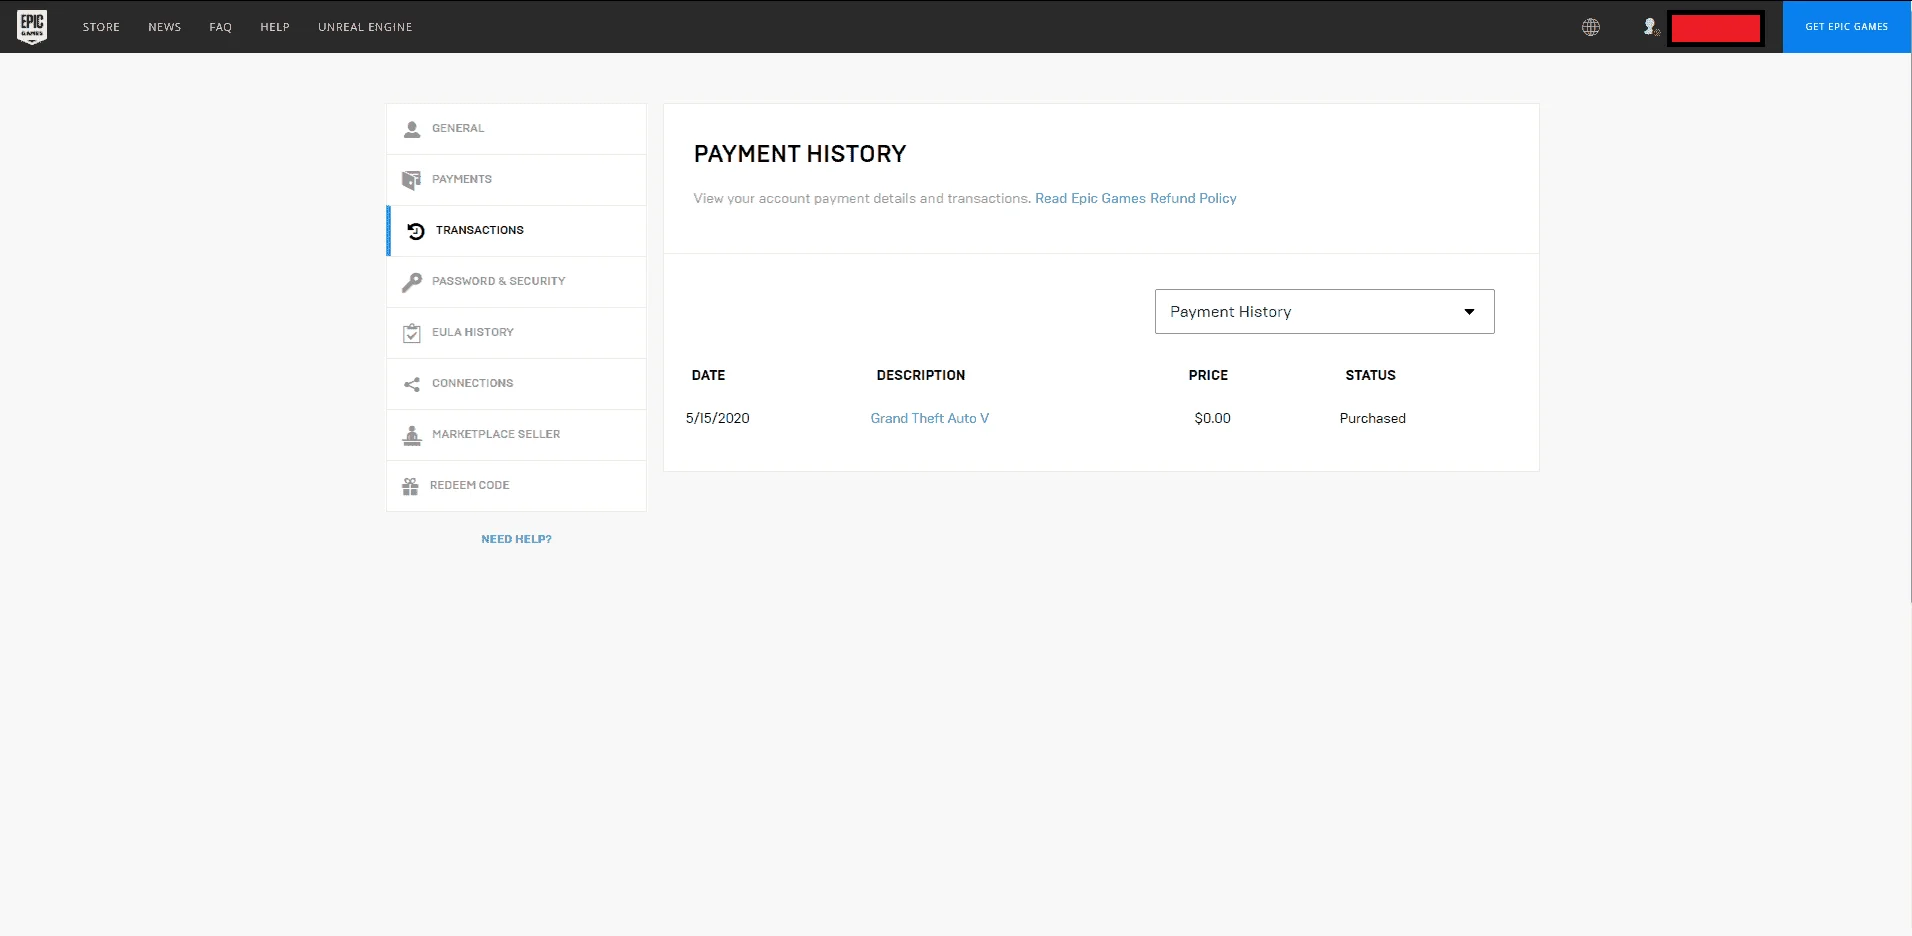
Task: Click the Description column header
Action: [921, 376]
